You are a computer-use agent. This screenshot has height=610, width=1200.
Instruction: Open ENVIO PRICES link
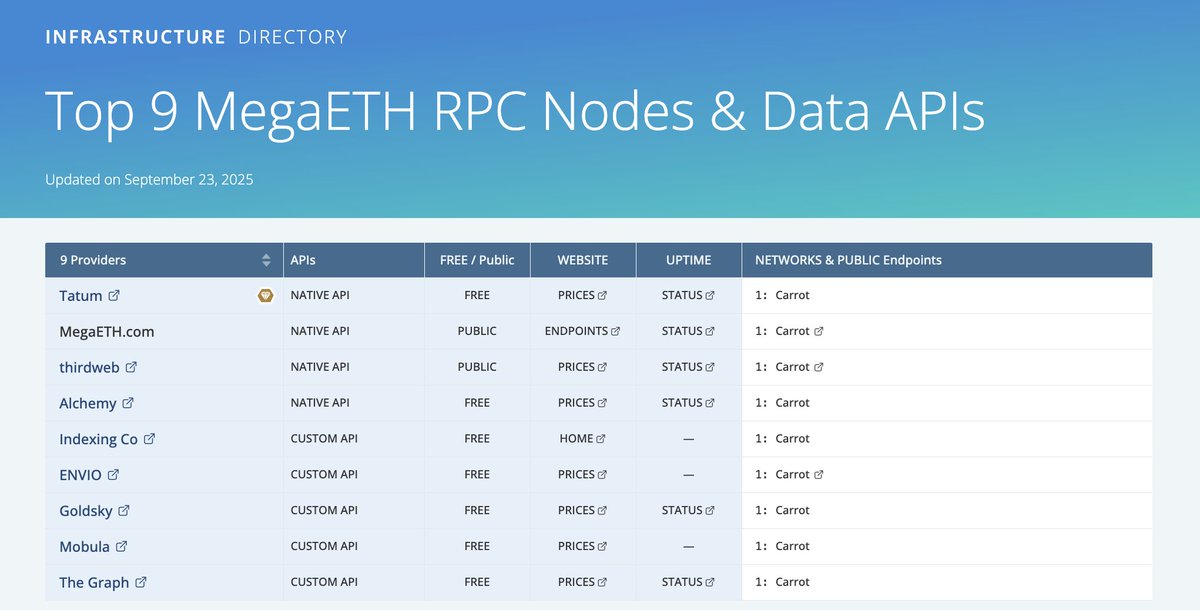tap(583, 475)
